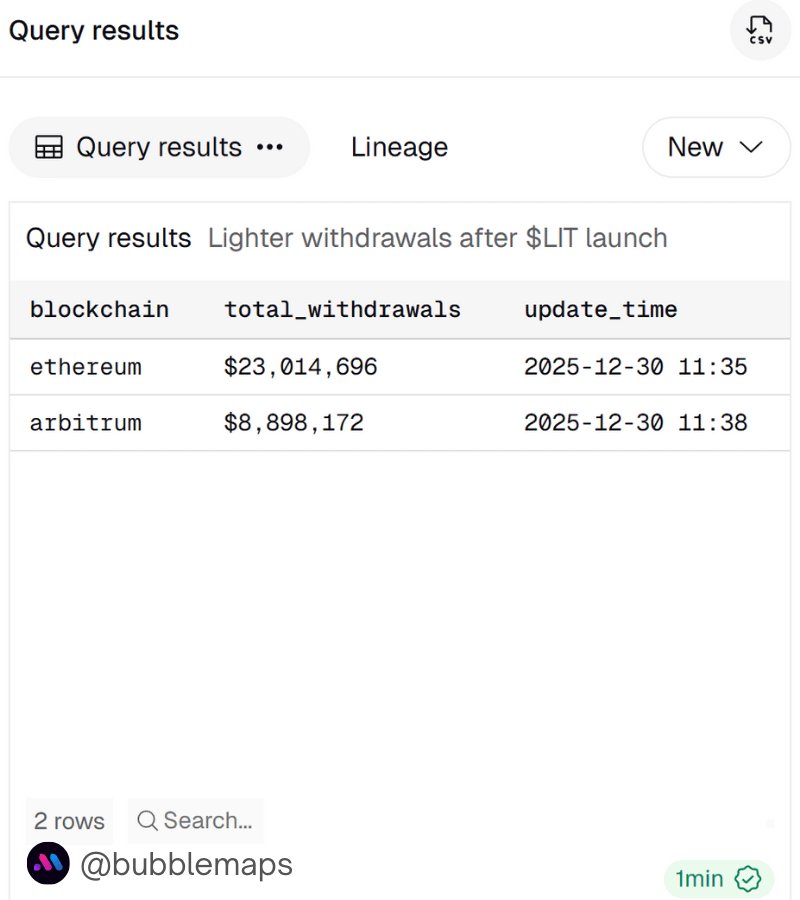Click the 2 rows count indicator
The height and width of the screenshot is (900, 800).
69,821
